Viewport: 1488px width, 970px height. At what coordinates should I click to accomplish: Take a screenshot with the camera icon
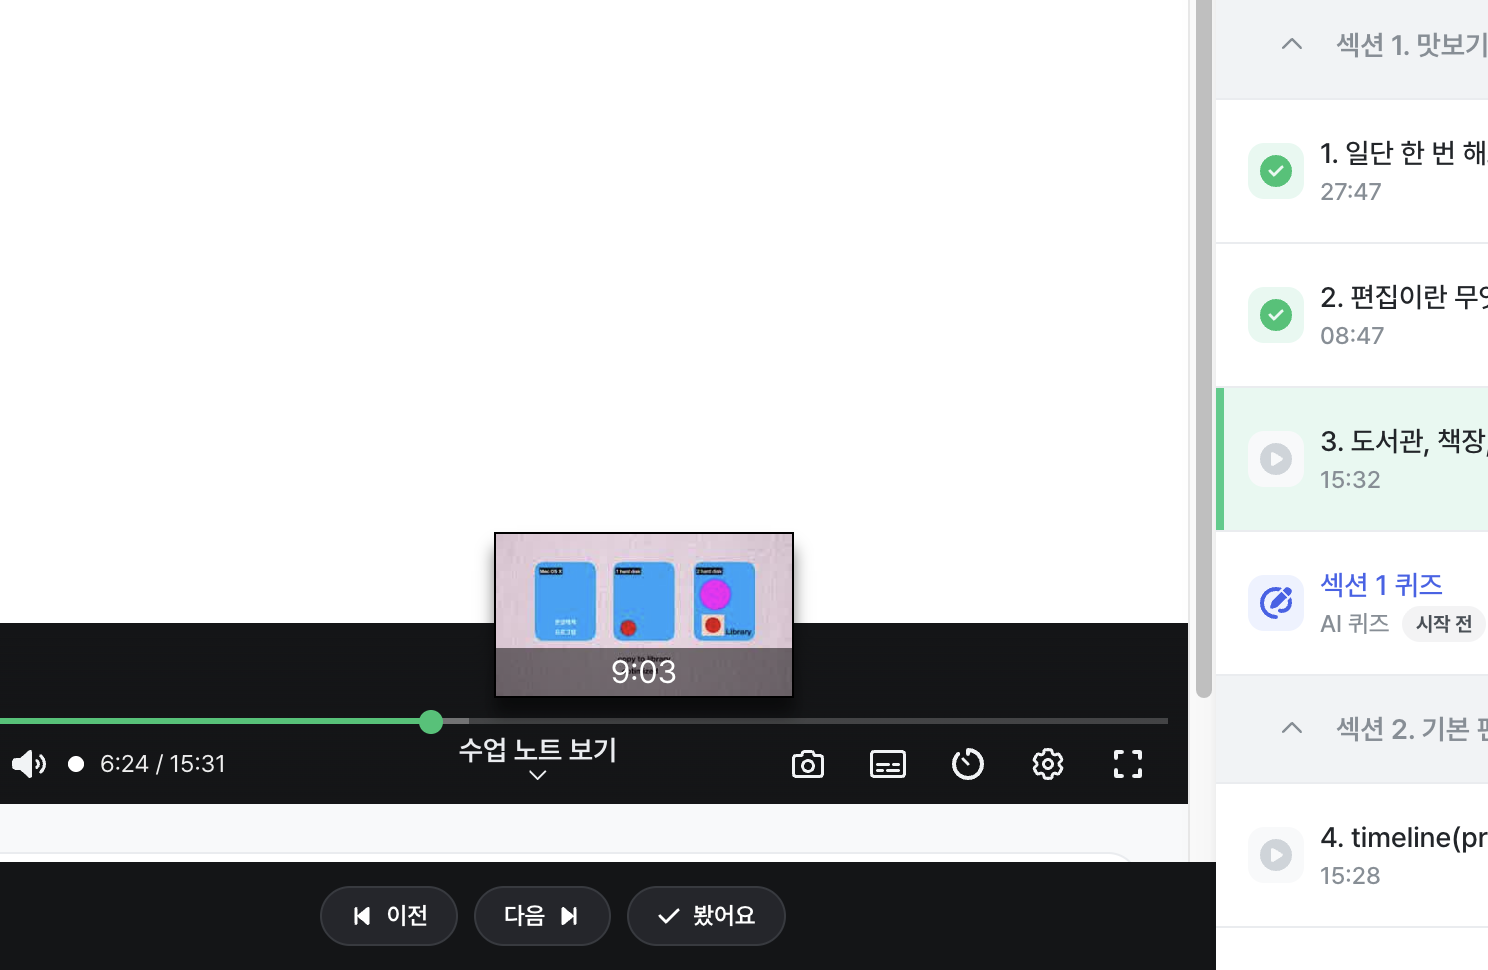point(808,764)
